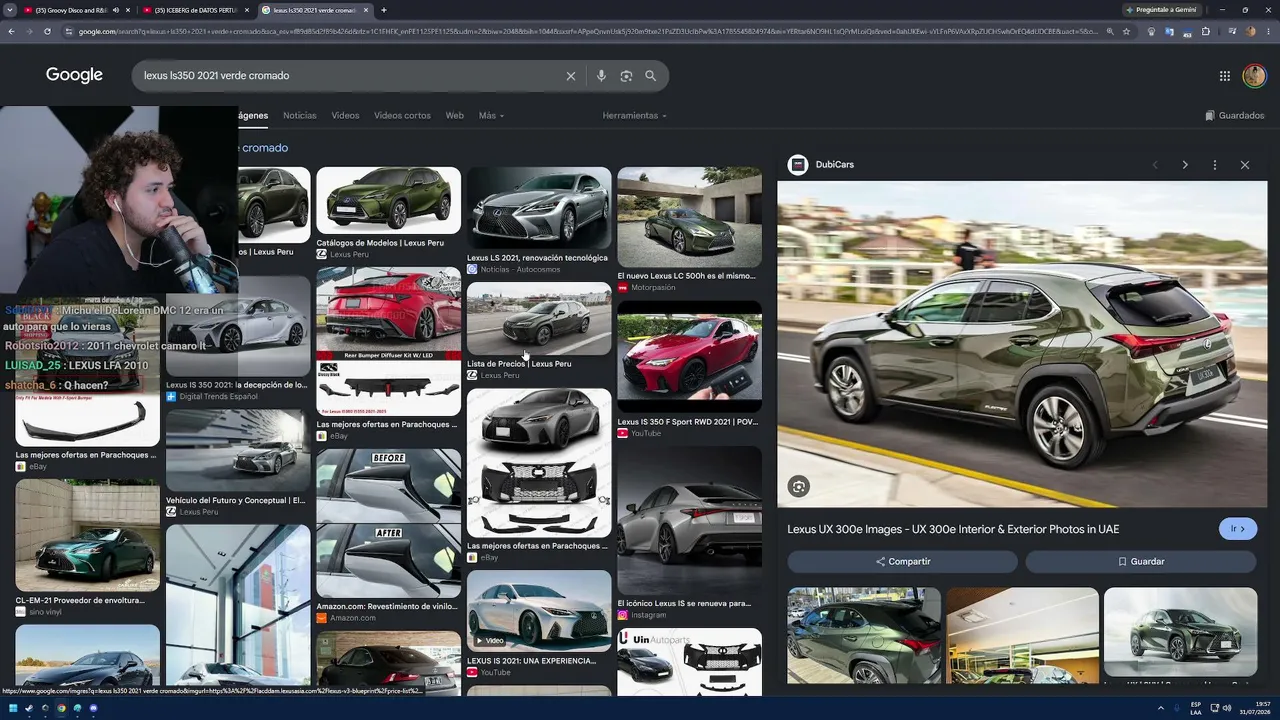This screenshot has width=1280, height=720.
Task: Open the Catálogos de Modelos Lexus Peru thumbnail
Action: pyautogui.click(x=388, y=201)
